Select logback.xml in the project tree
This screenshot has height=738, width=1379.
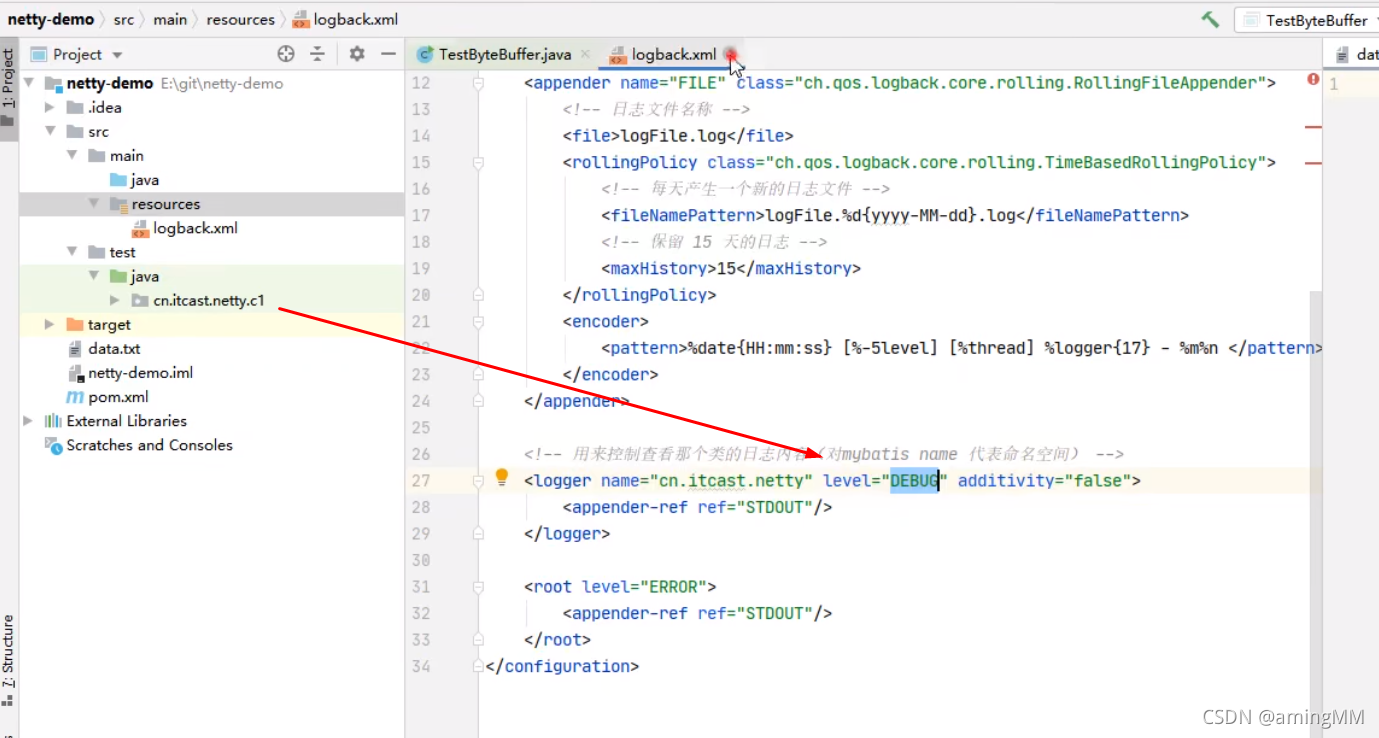pos(195,228)
